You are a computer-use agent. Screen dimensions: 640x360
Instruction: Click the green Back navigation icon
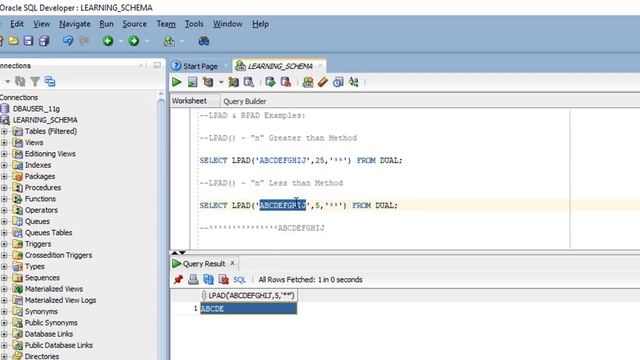click(108, 41)
